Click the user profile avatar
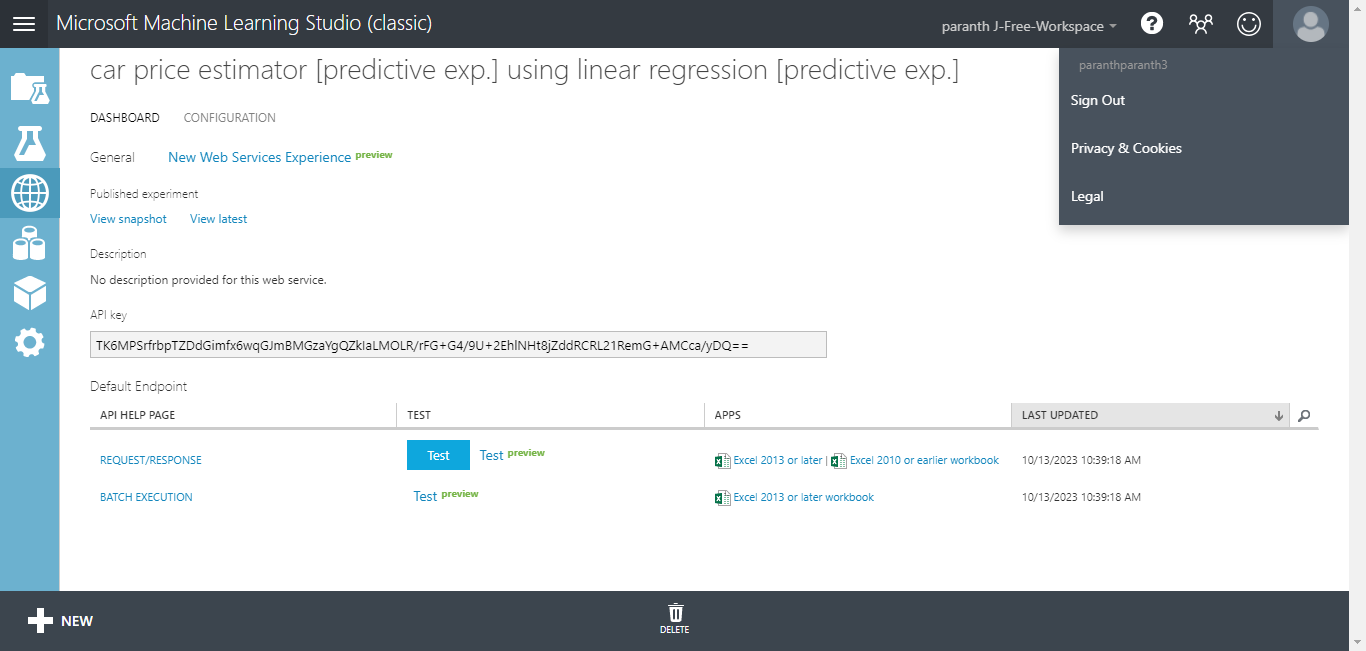 (1310, 23)
